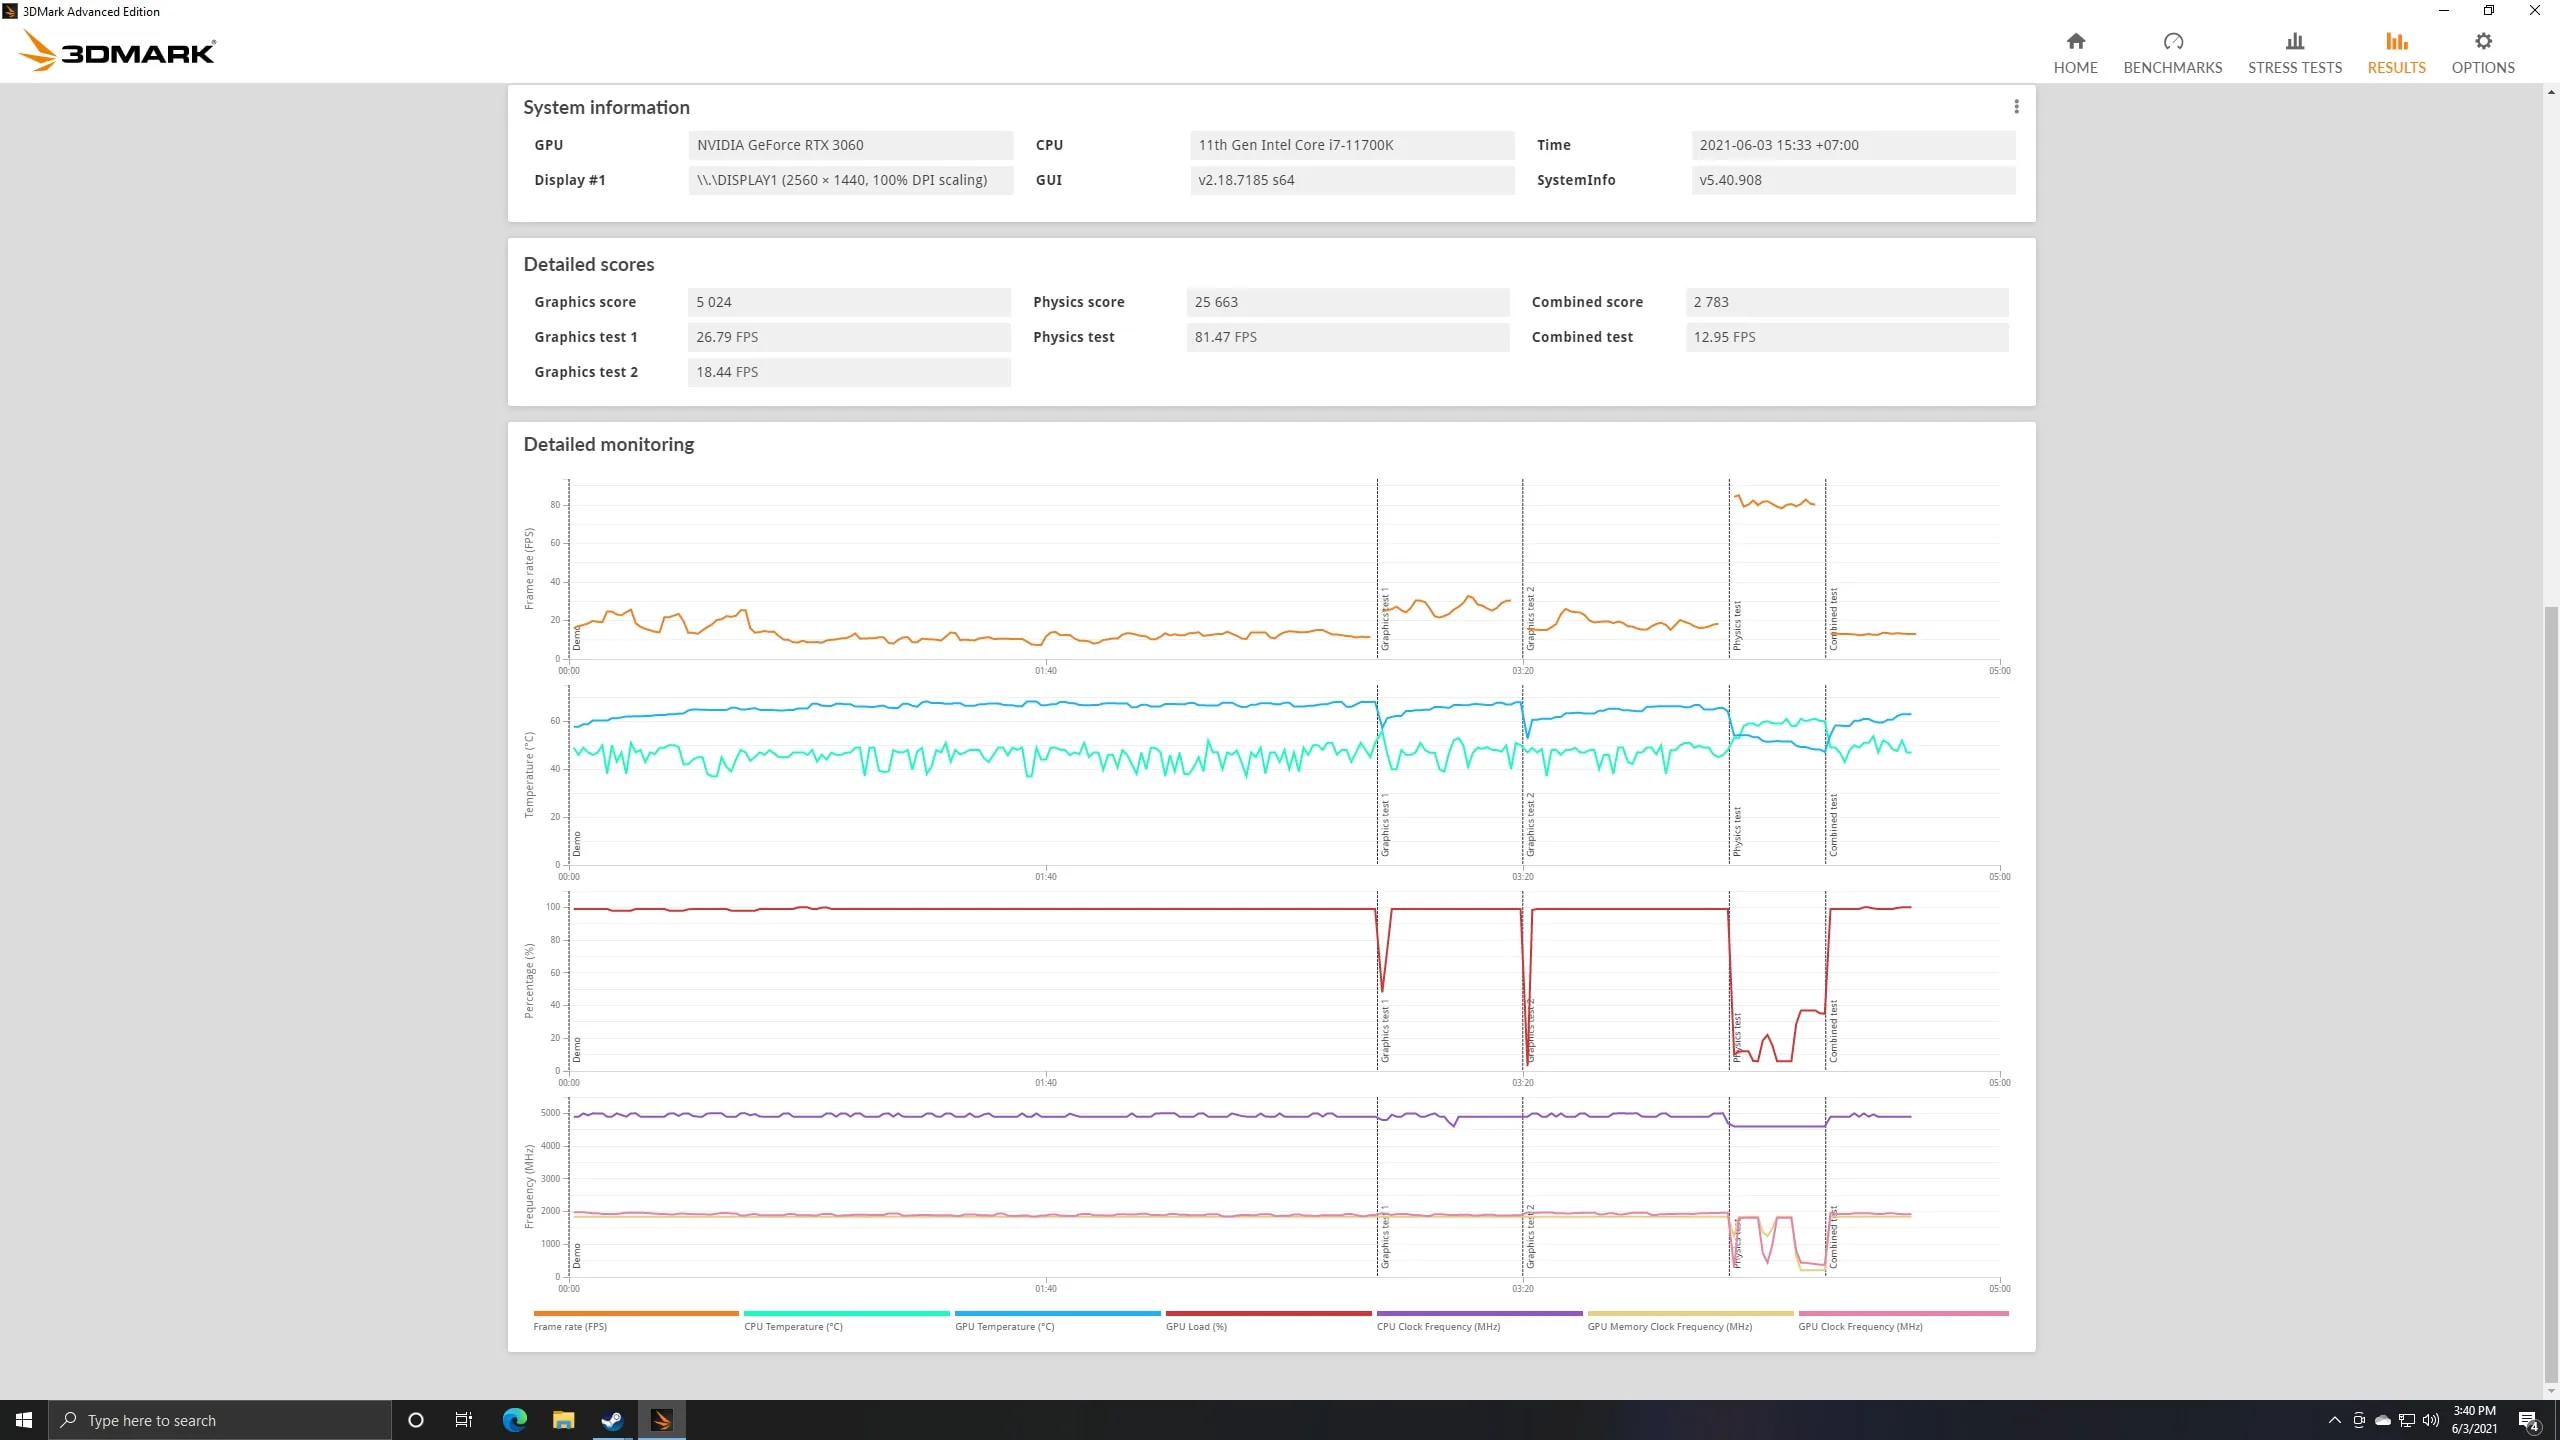Click the 3DMark logo
The width and height of the screenshot is (2560, 1440).
[117, 50]
